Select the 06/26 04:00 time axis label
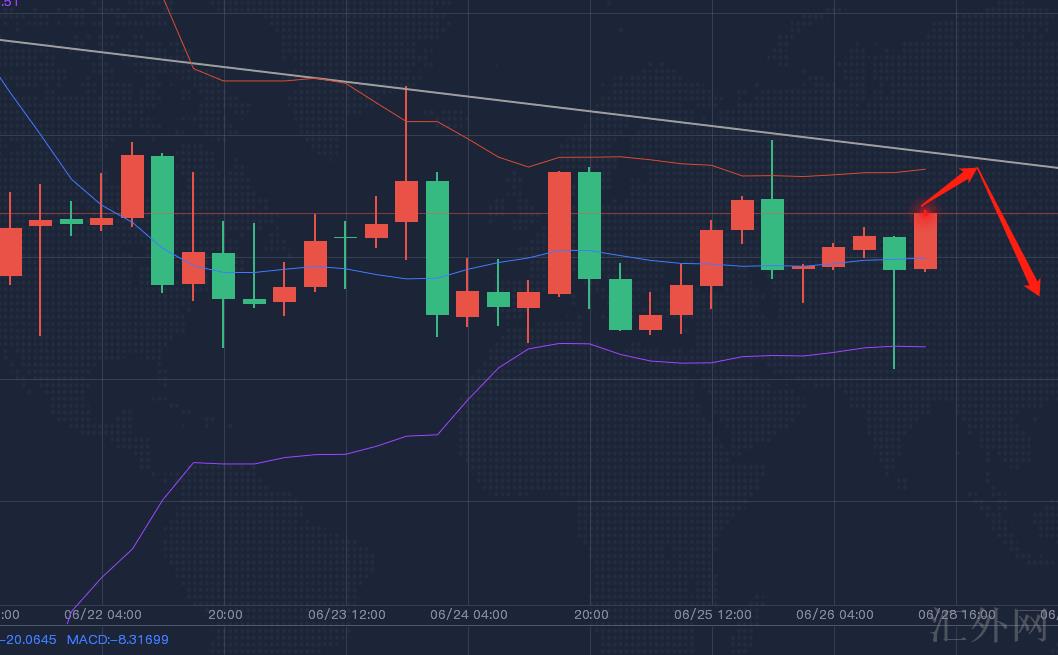Viewport: 1058px width, 655px height. [x=835, y=615]
